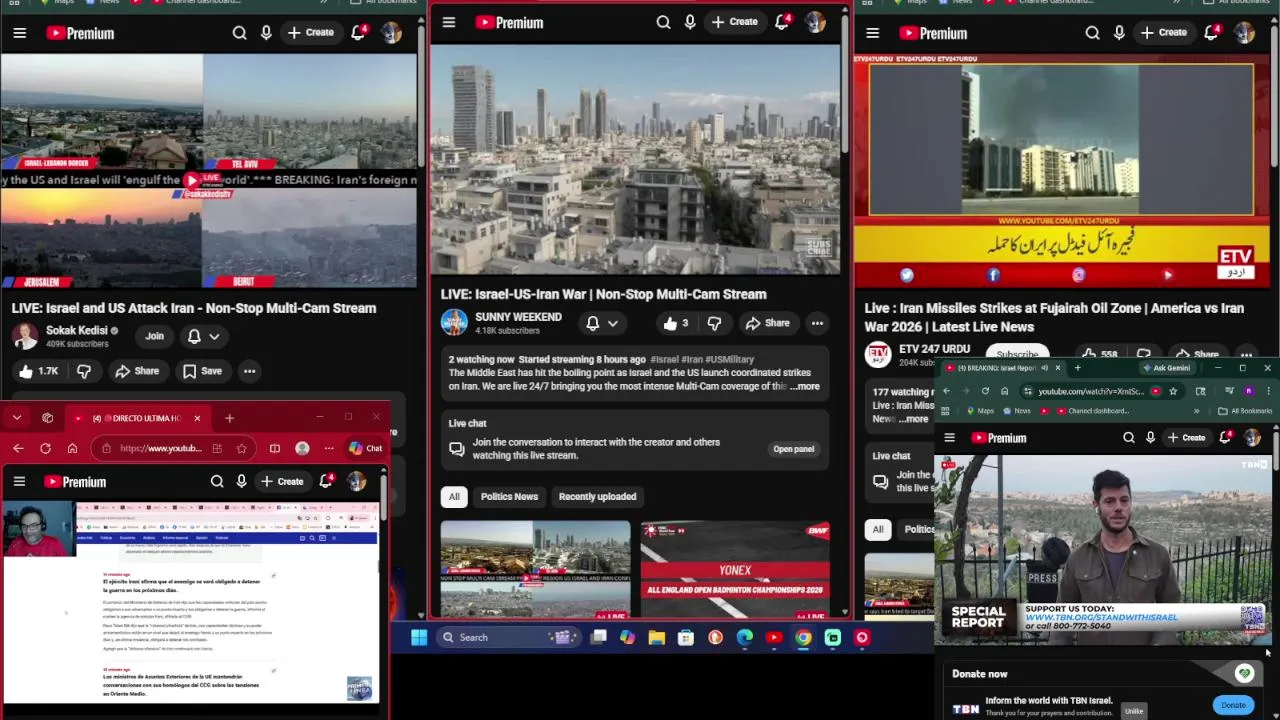Click Edge back arrow in DIRECTO ULTIMA window
Screen dimensions: 1280x720
coord(18,448)
